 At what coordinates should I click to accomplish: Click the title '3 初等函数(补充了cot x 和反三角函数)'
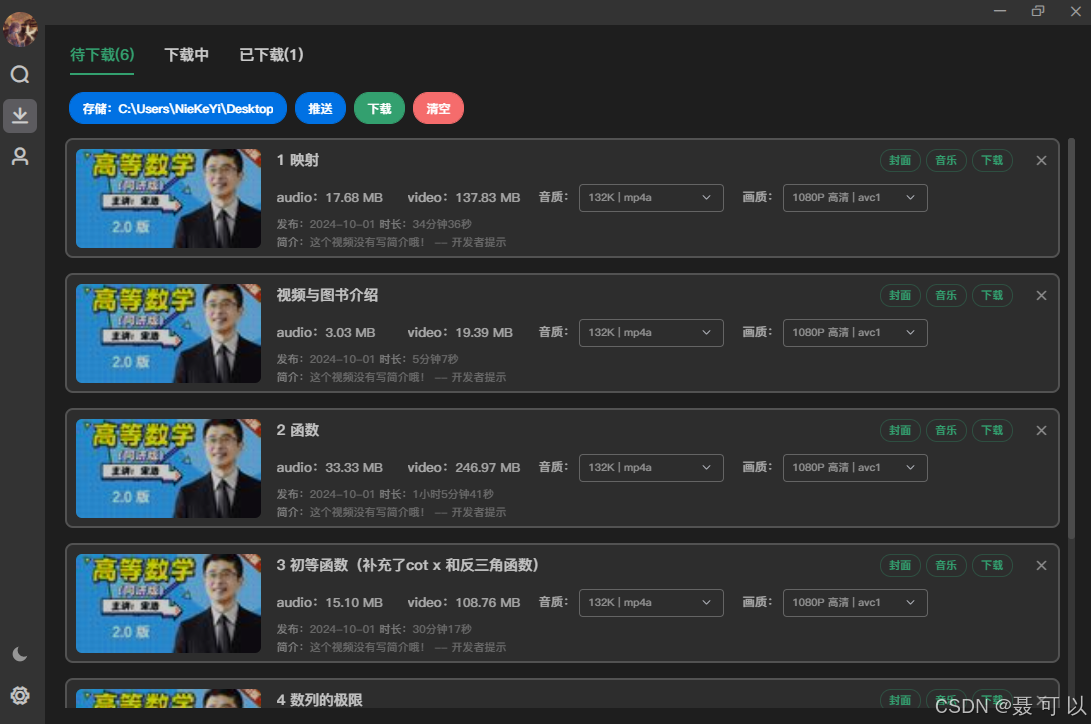coord(408,565)
